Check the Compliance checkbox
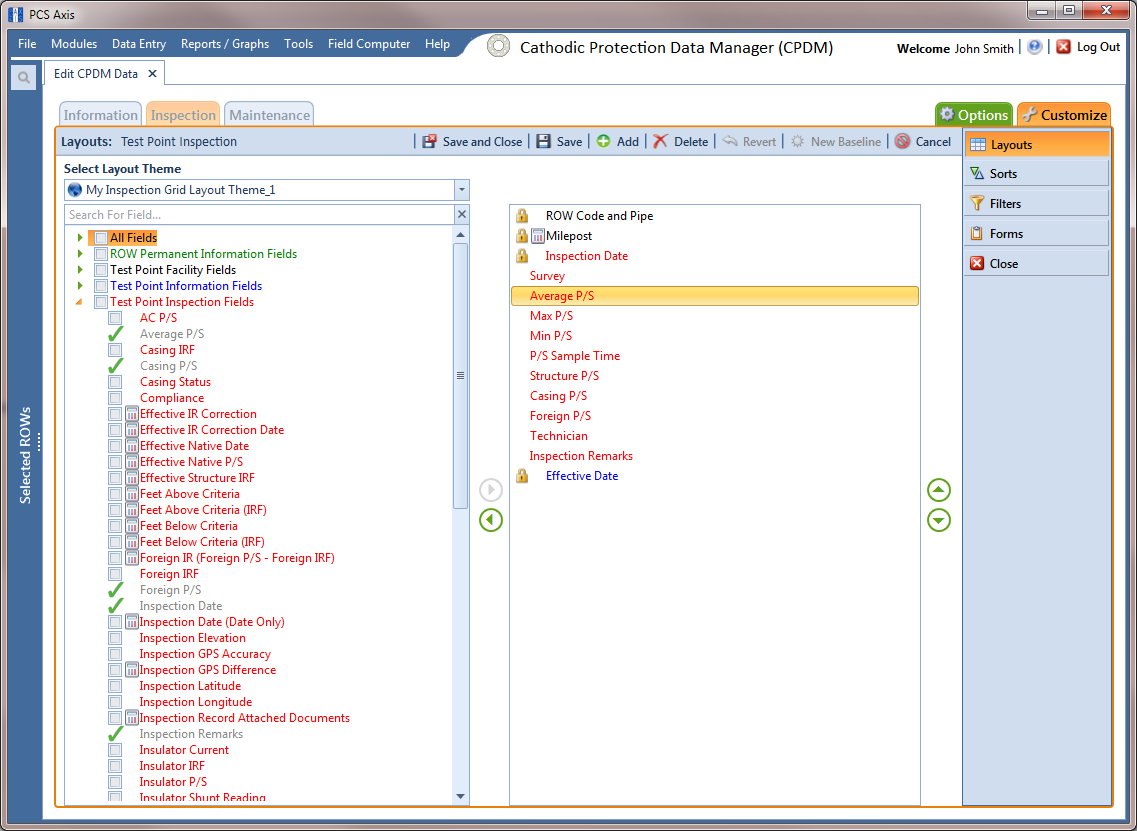This screenshot has width=1137, height=831. 115,397
